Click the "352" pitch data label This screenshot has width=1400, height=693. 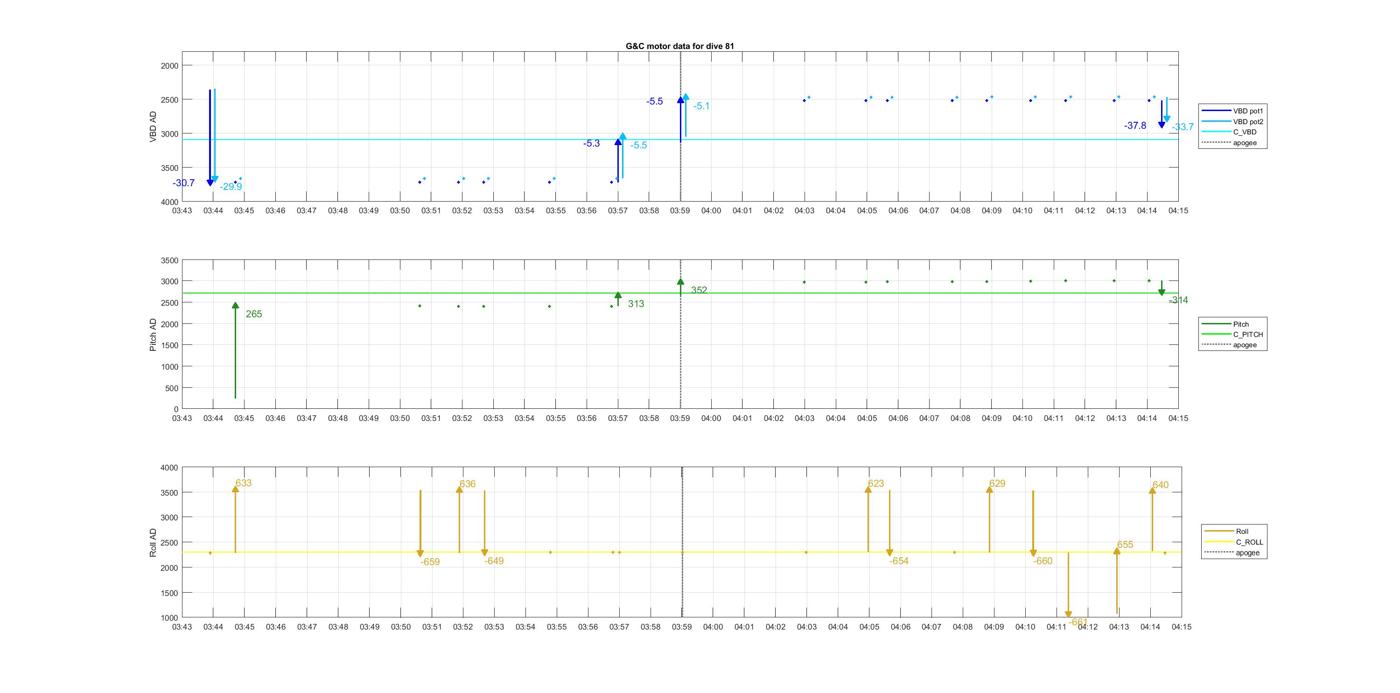(699, 290)
